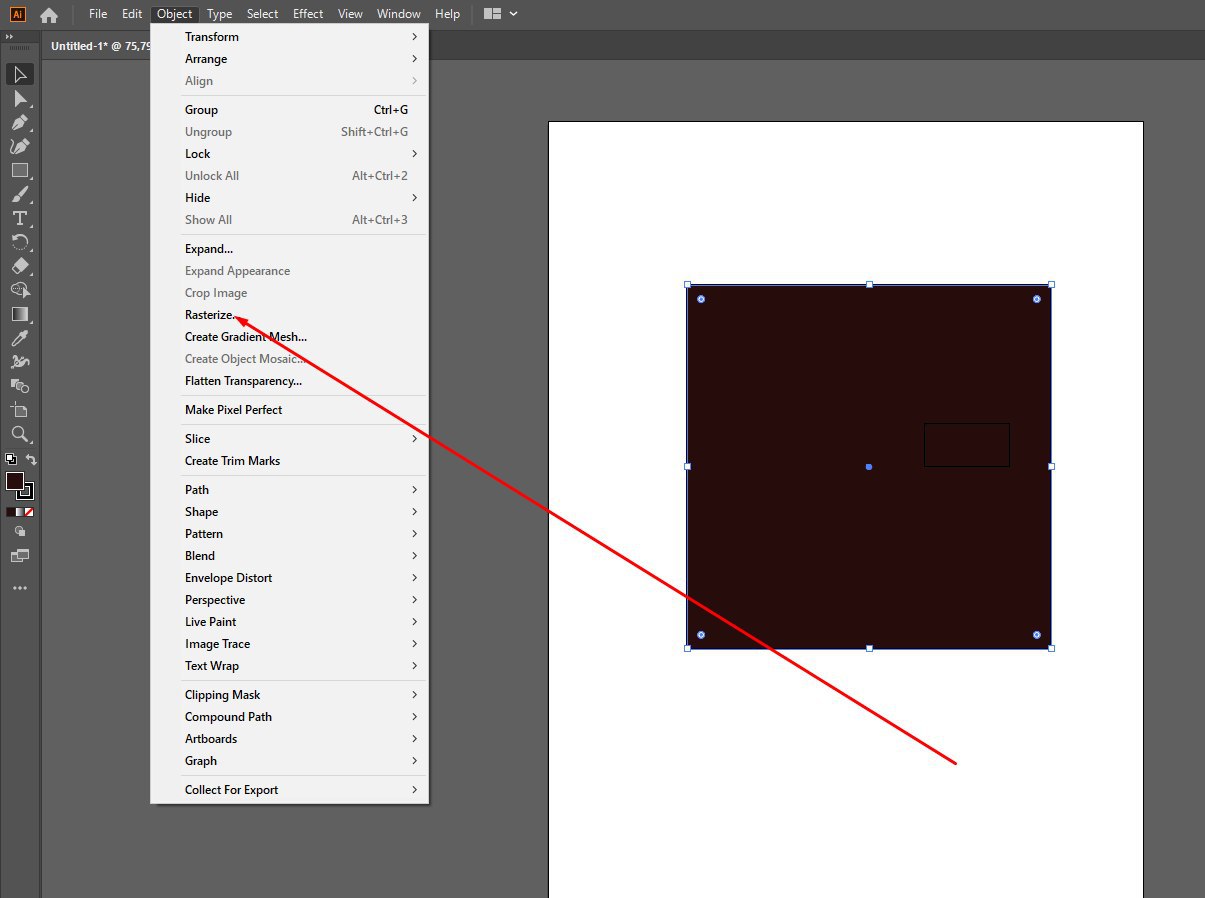Expand the Slice submenu
This screenshot has width=1205, height=898.
[x=289, y=439]
